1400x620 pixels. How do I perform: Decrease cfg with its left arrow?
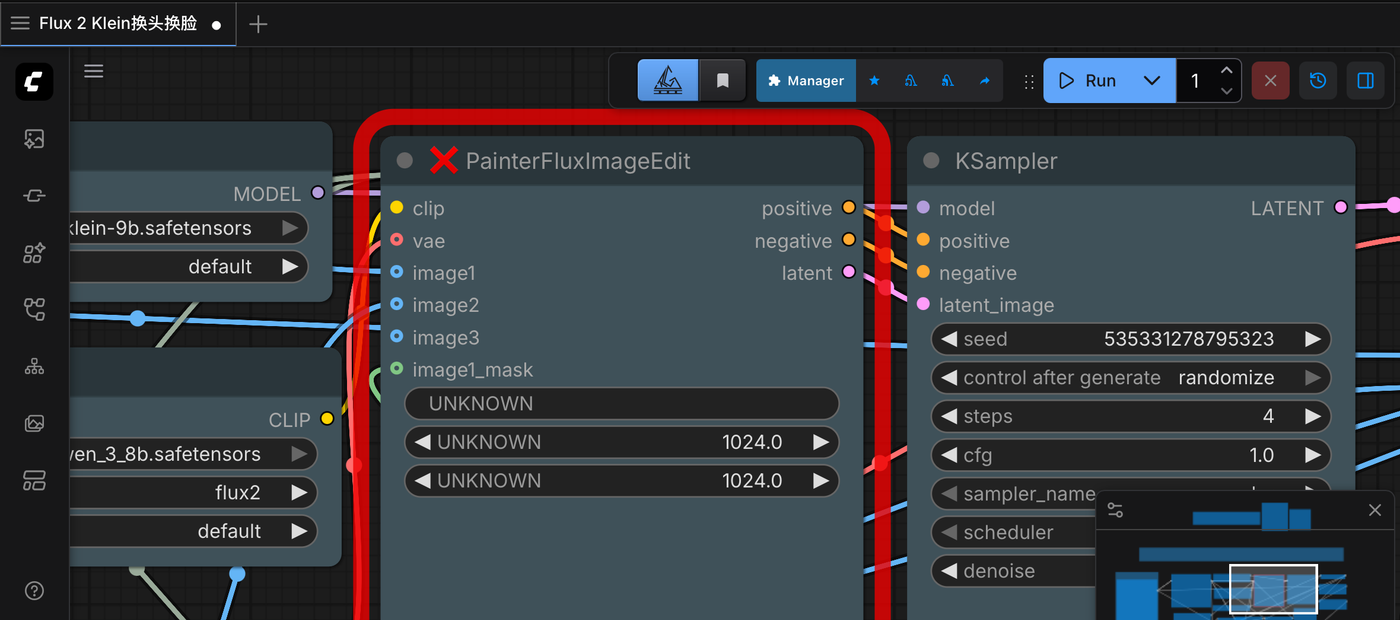click(x=948, y=455)
